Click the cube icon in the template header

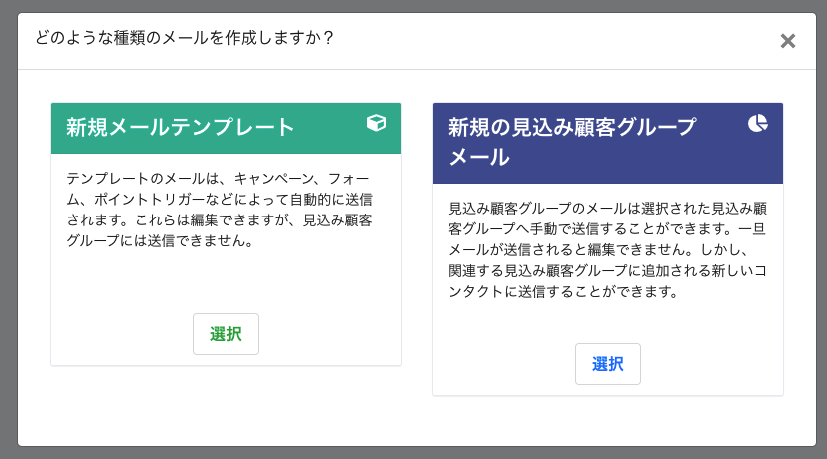(376, 123)
